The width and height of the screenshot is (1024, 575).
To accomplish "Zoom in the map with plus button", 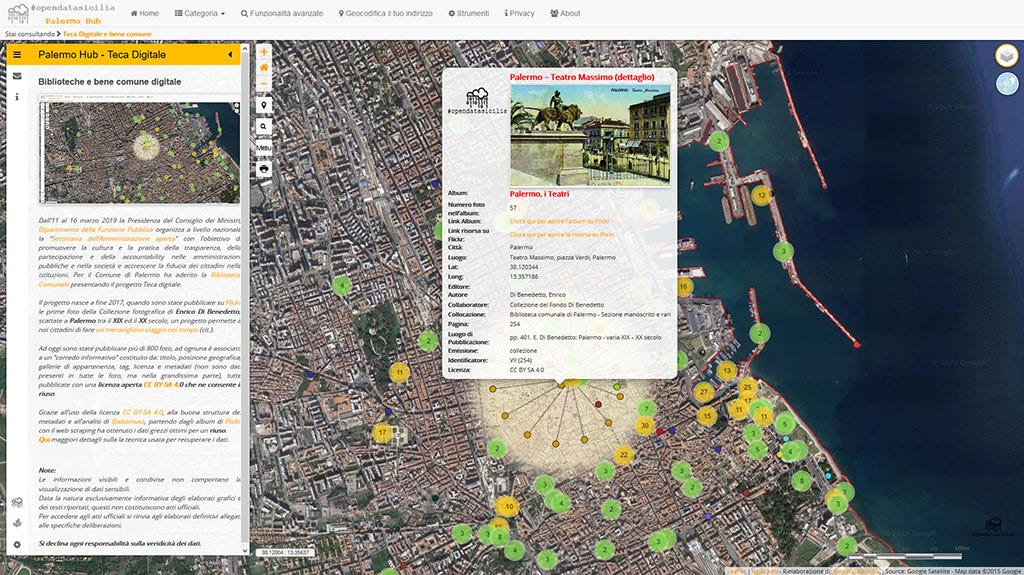I will click(x=264, y=52).
